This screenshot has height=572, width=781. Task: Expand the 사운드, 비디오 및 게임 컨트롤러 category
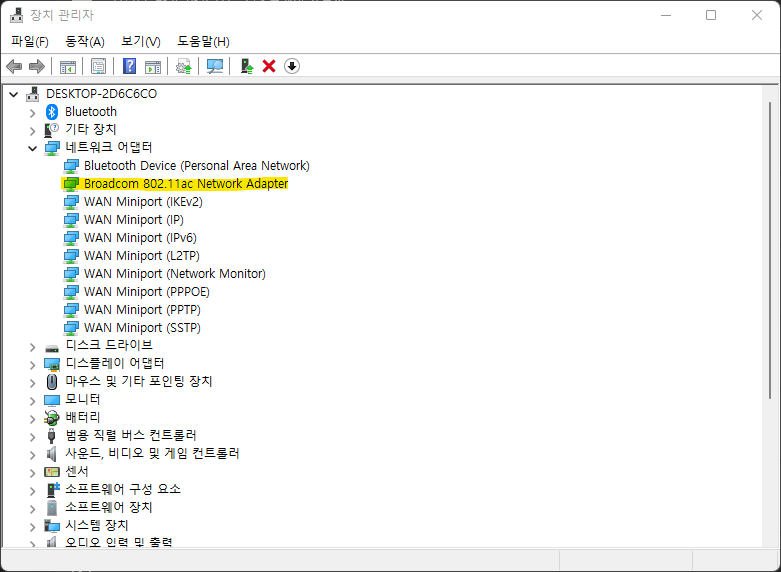pos(33,455)
